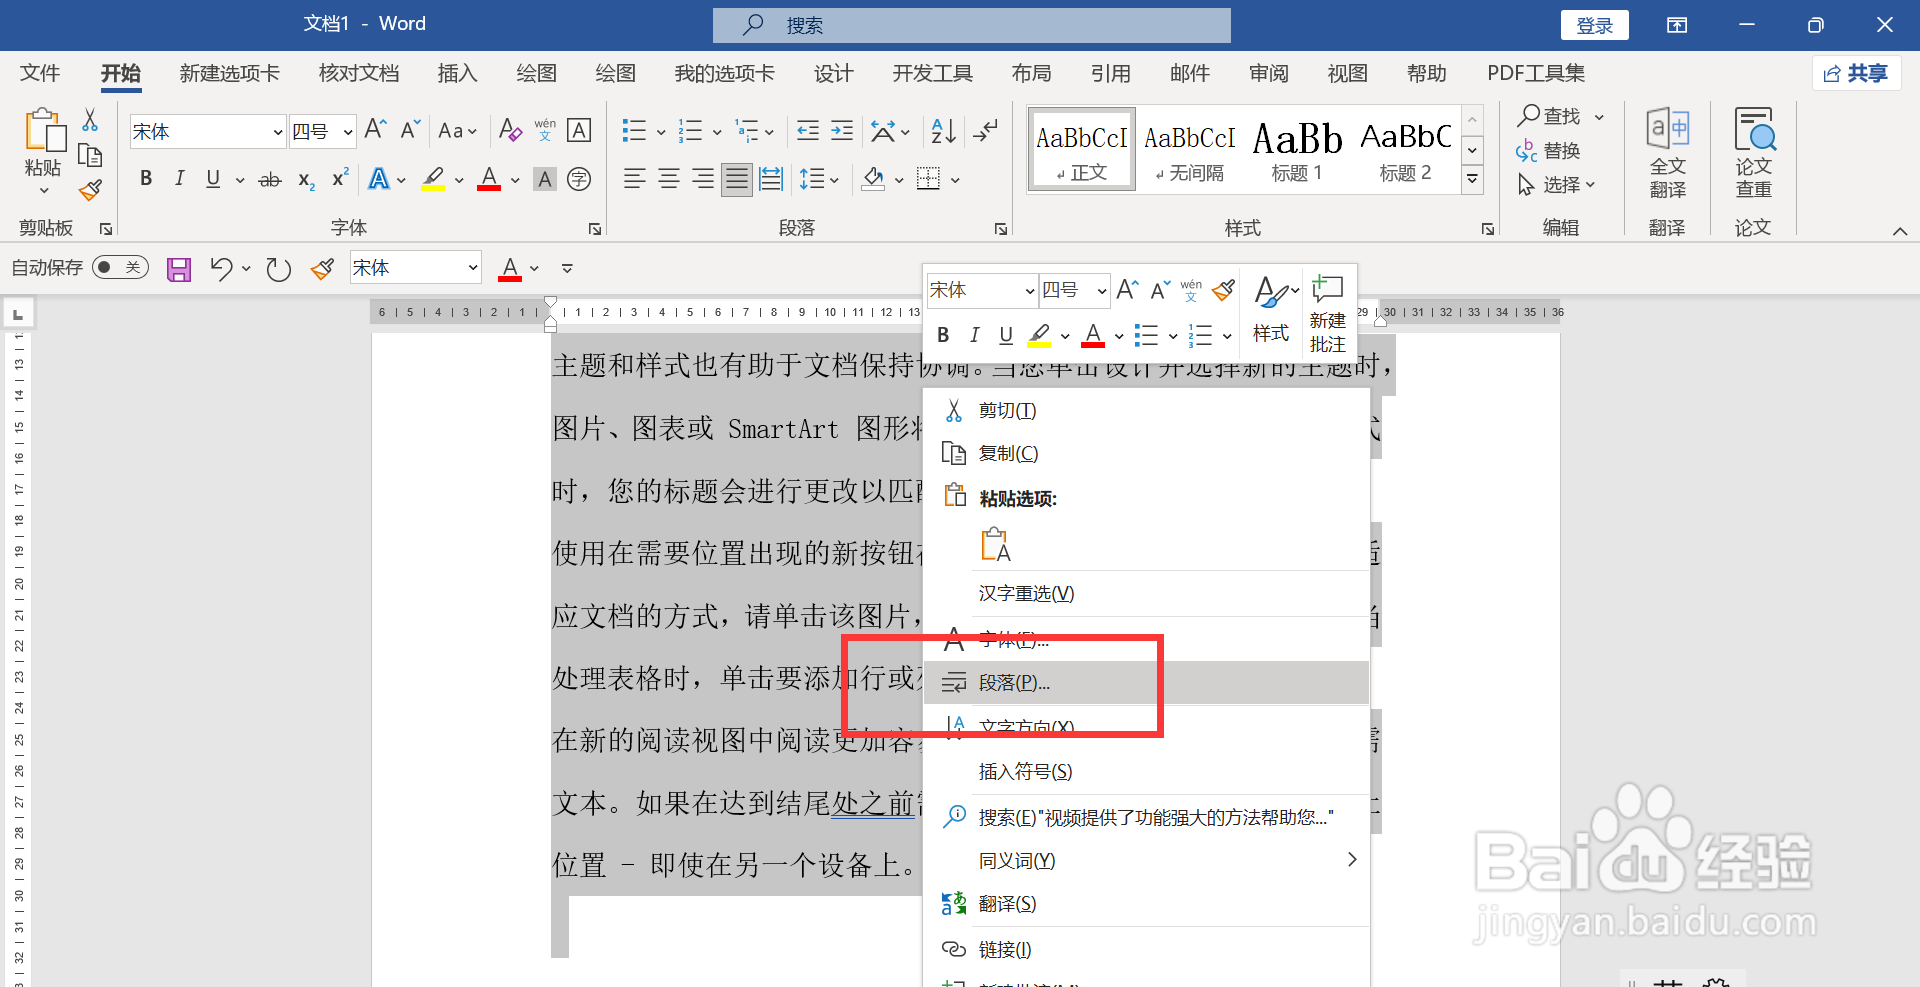Choose Paragraph from context menu
1920x987 pixels.
(1146, 683)
